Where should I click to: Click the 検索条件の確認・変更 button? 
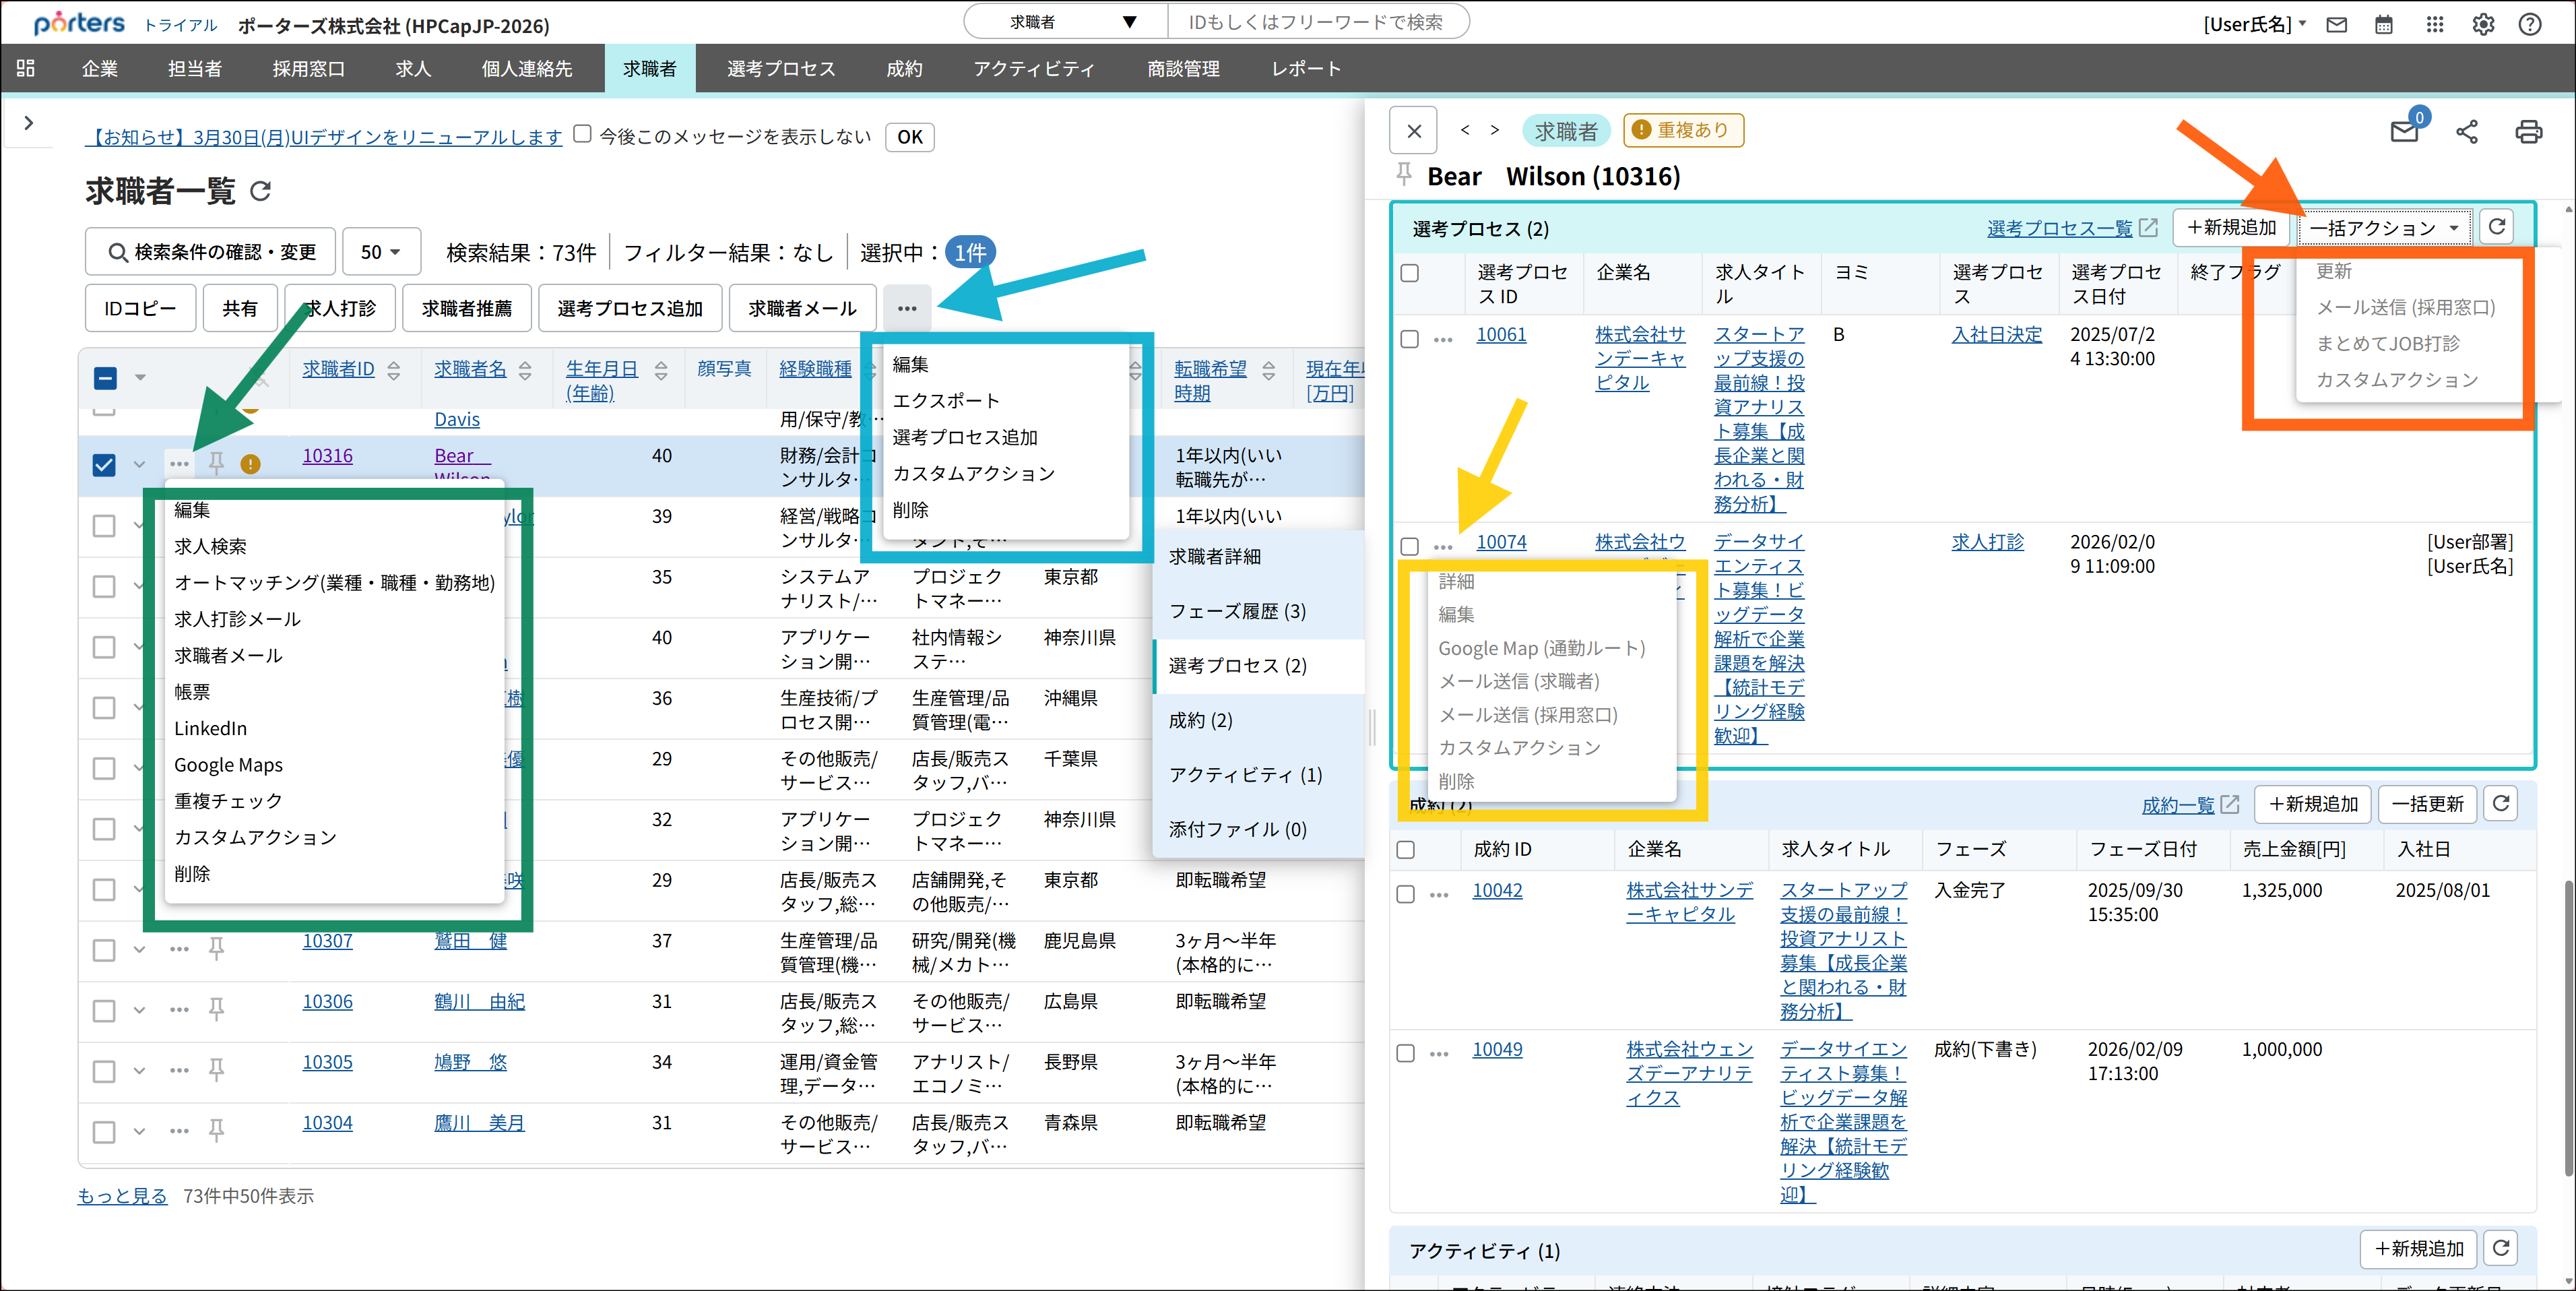coord(212,252)
